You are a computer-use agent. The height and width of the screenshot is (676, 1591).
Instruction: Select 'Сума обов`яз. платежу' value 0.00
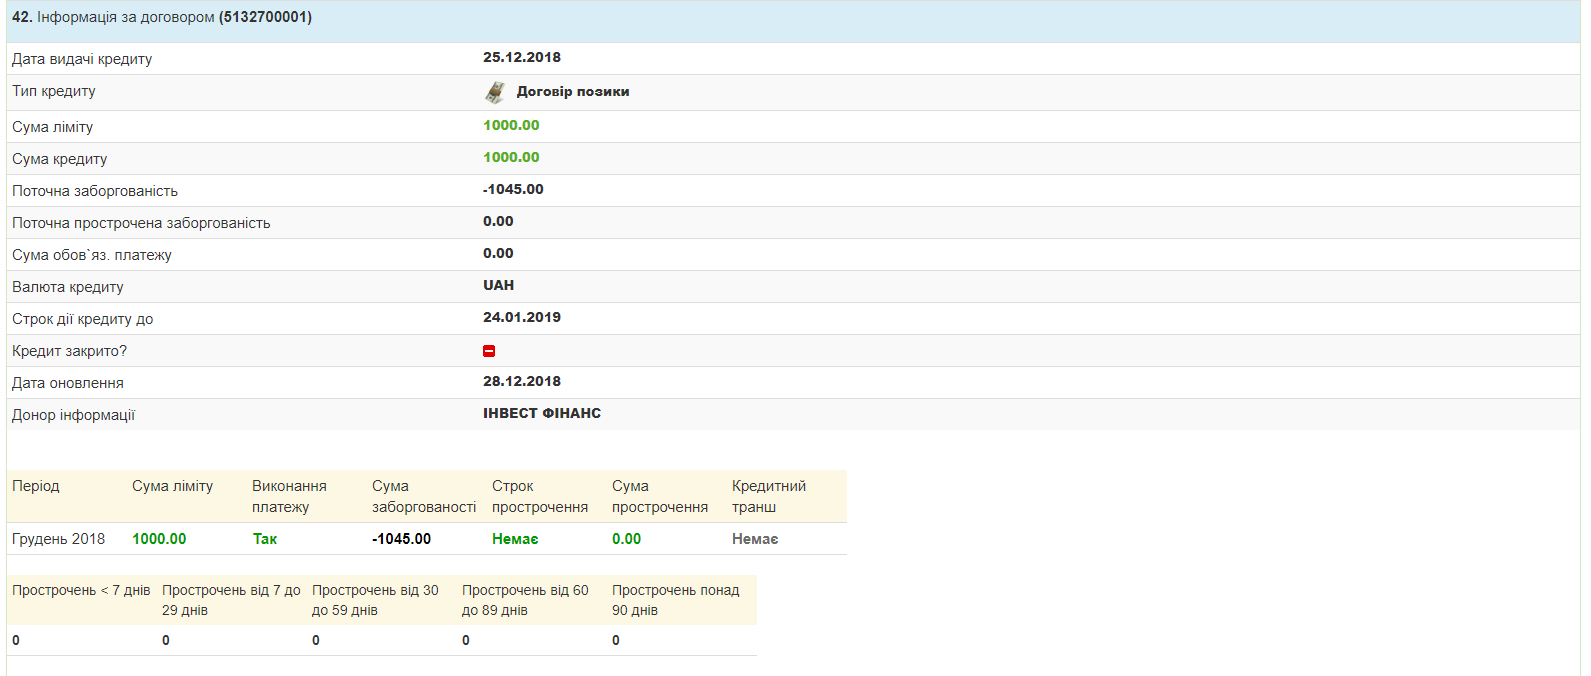tap(498, 253)
